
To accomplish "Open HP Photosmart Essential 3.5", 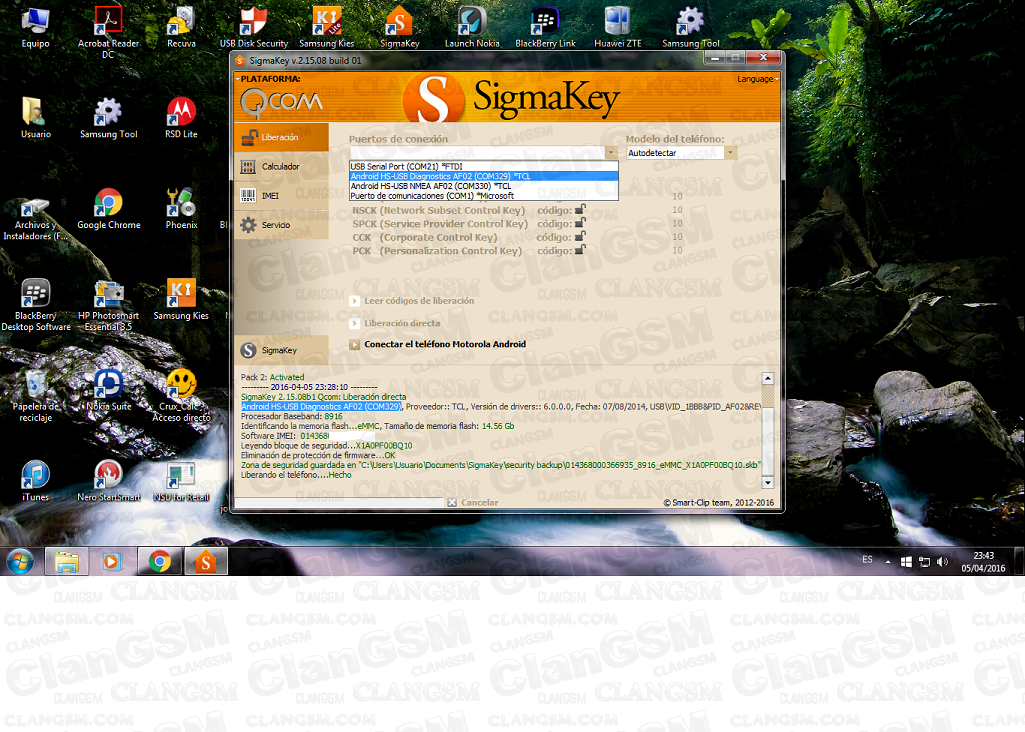I will click(108, 305).
